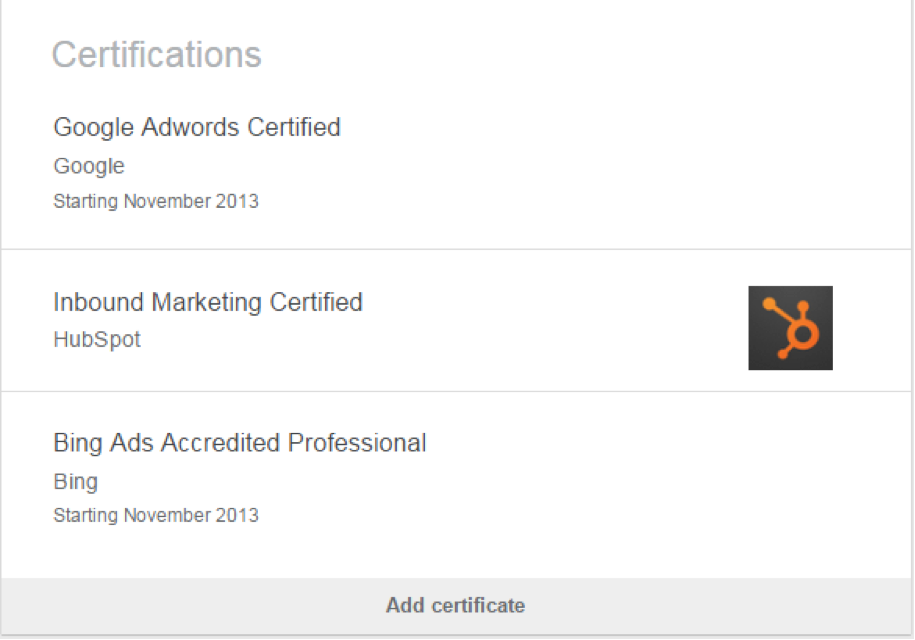This screenshot has height=640, width=915.
Task: Select the Inbound Marketing Certified title
Action: coord(208,302)
